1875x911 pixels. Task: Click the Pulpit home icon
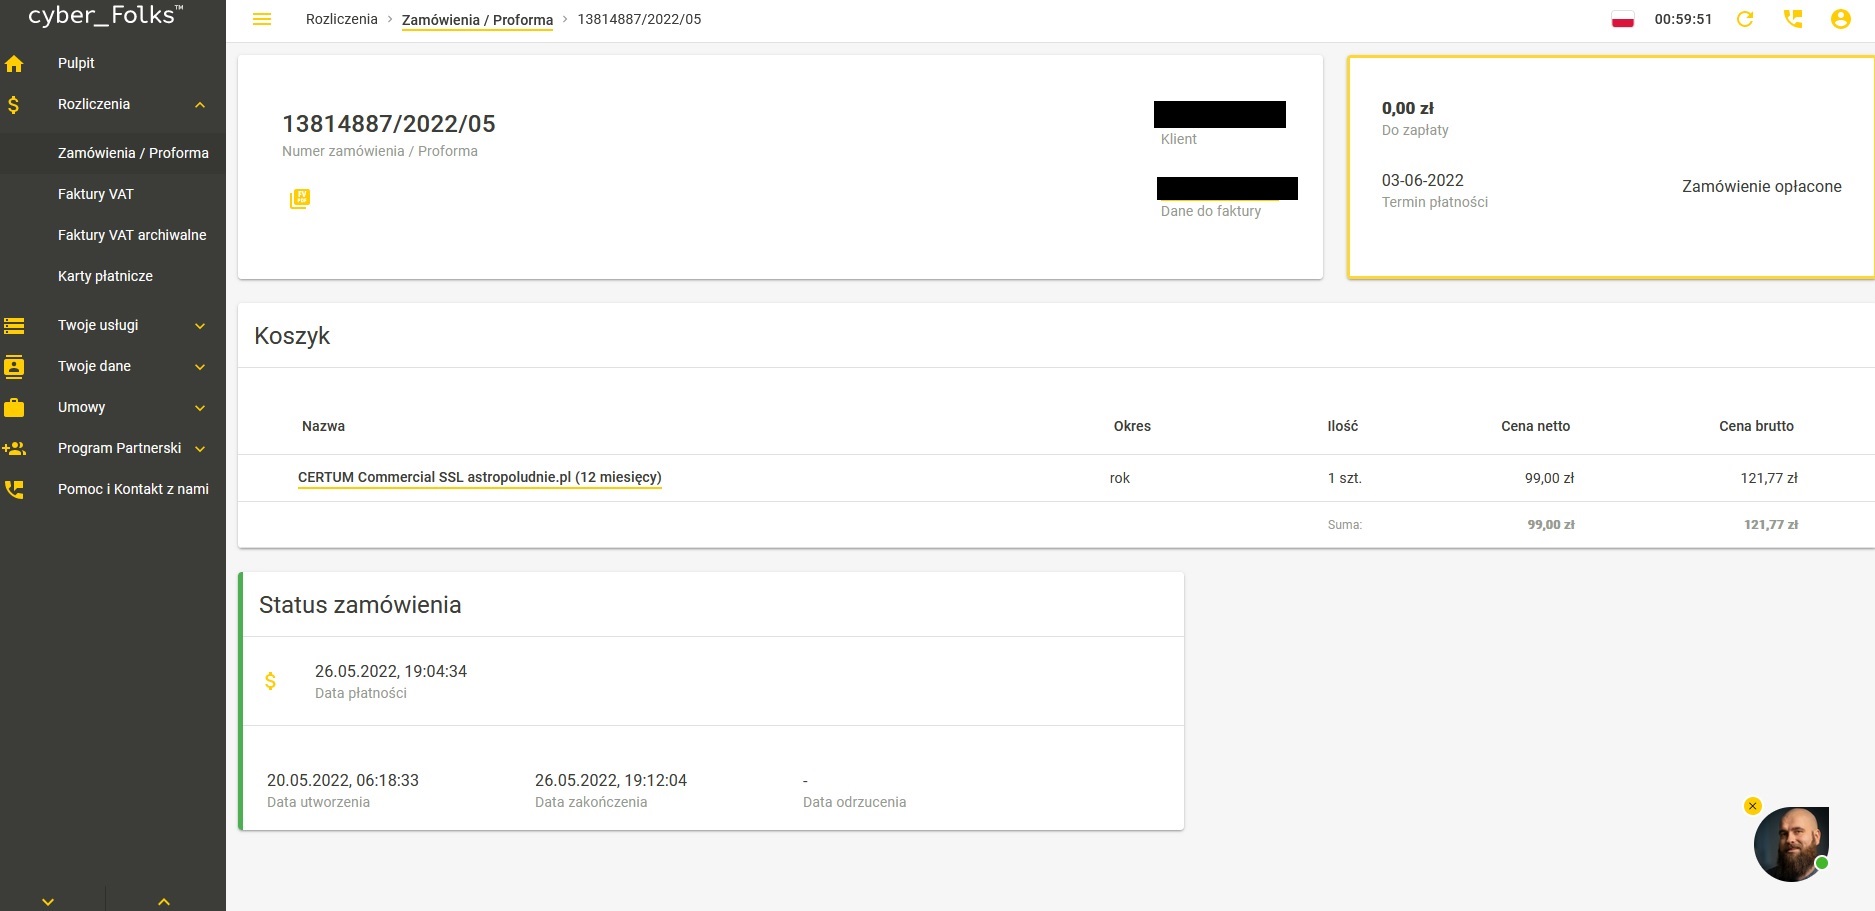[x=14, y=63]
